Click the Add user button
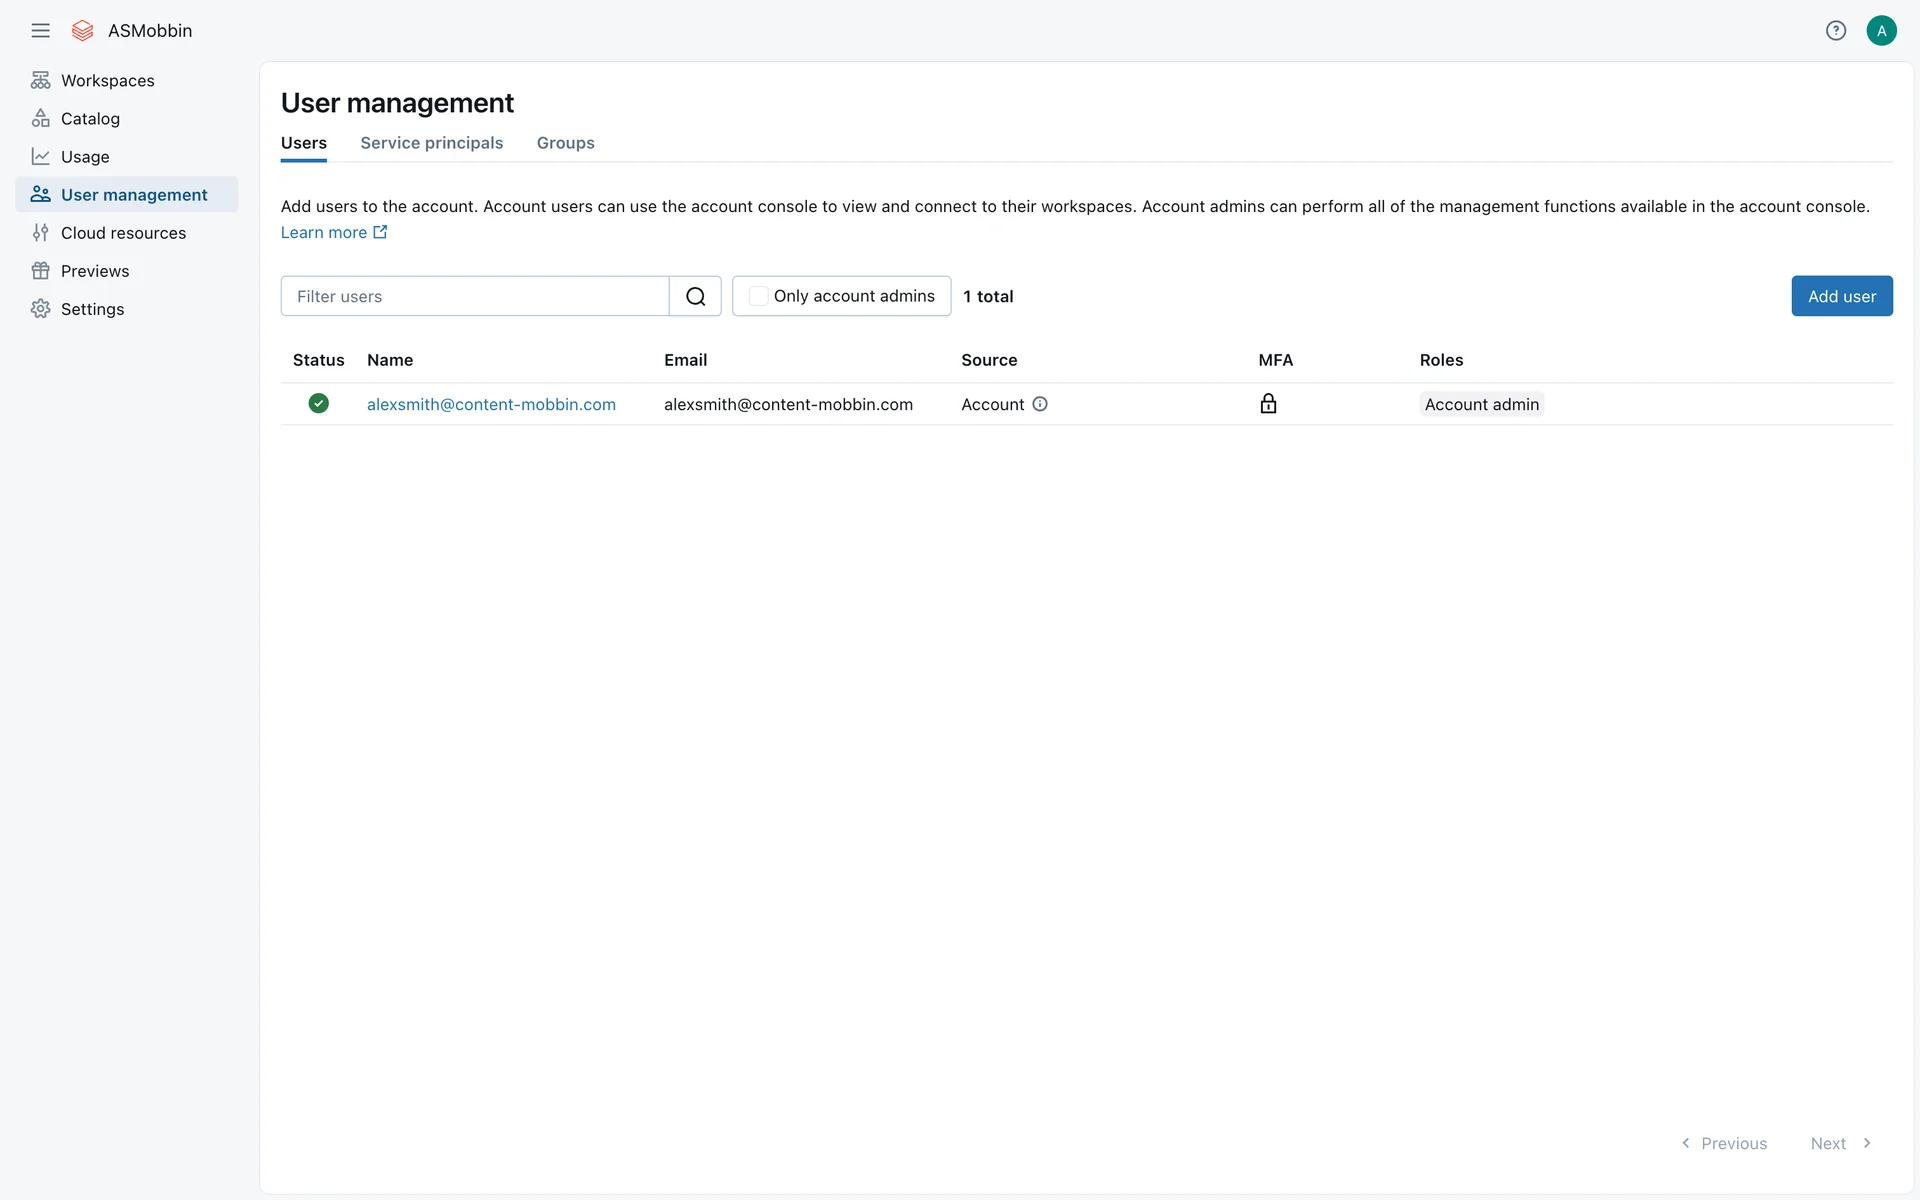Viewport: 1920px width, 1200px height. tap(1841, 296)
